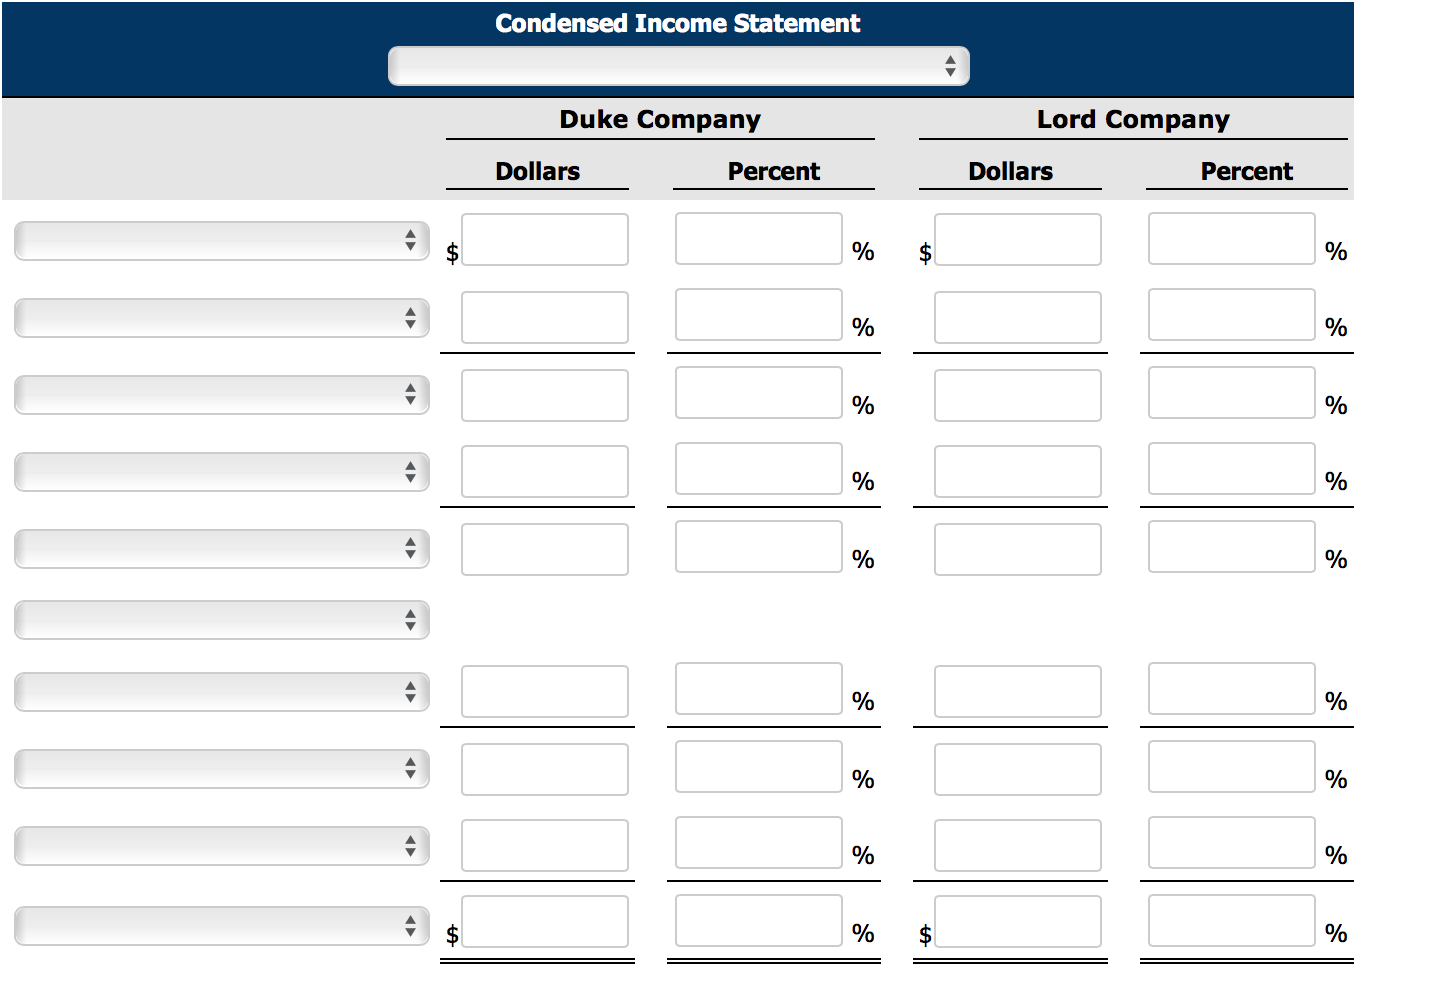Screen dimensions: 1440x990
Task: Click Duke Company's first Dollars input field
Action: pyautogui.click(x=544, y=239)
